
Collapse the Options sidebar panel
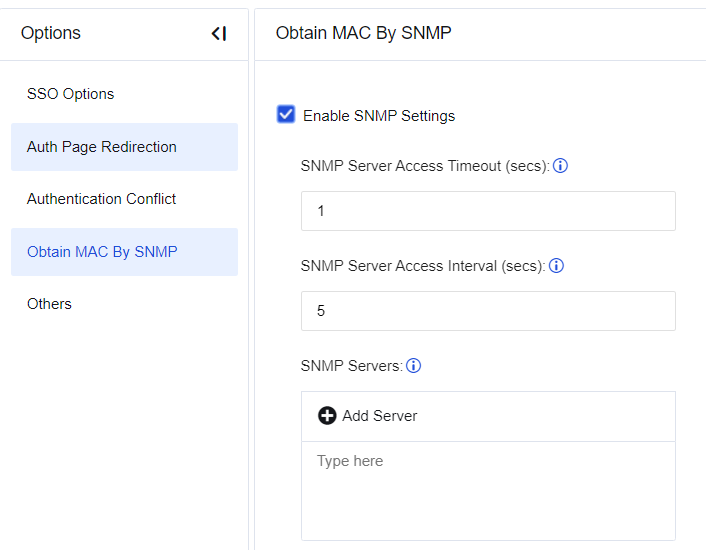218,34
